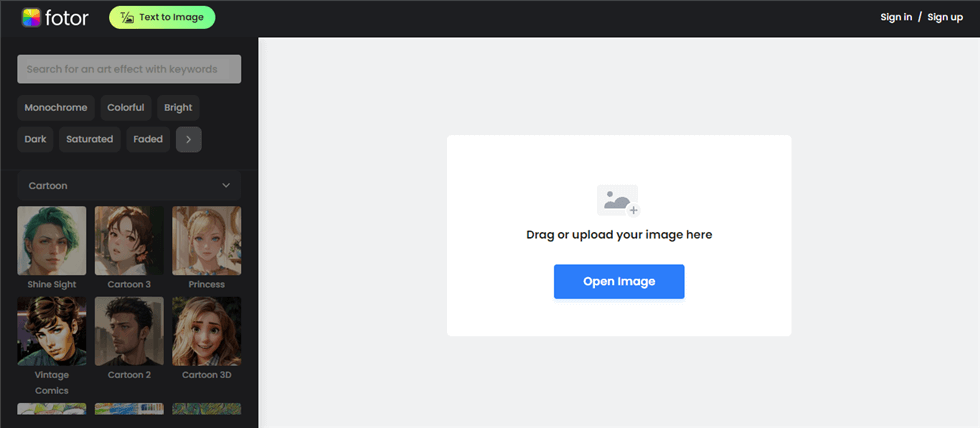Click the 'Cartoon 3D' label
980x428 pixels.
(206, 375)
